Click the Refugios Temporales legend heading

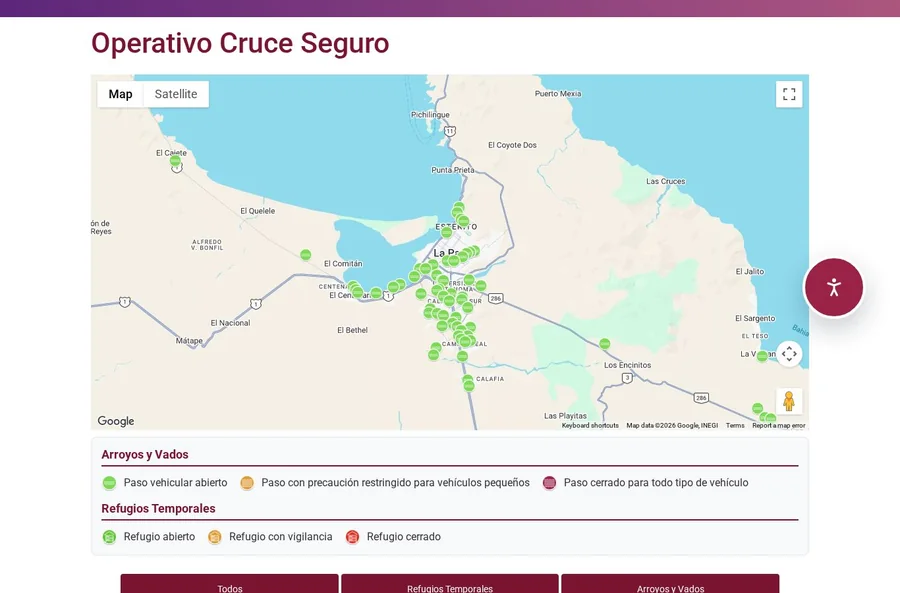158,509
